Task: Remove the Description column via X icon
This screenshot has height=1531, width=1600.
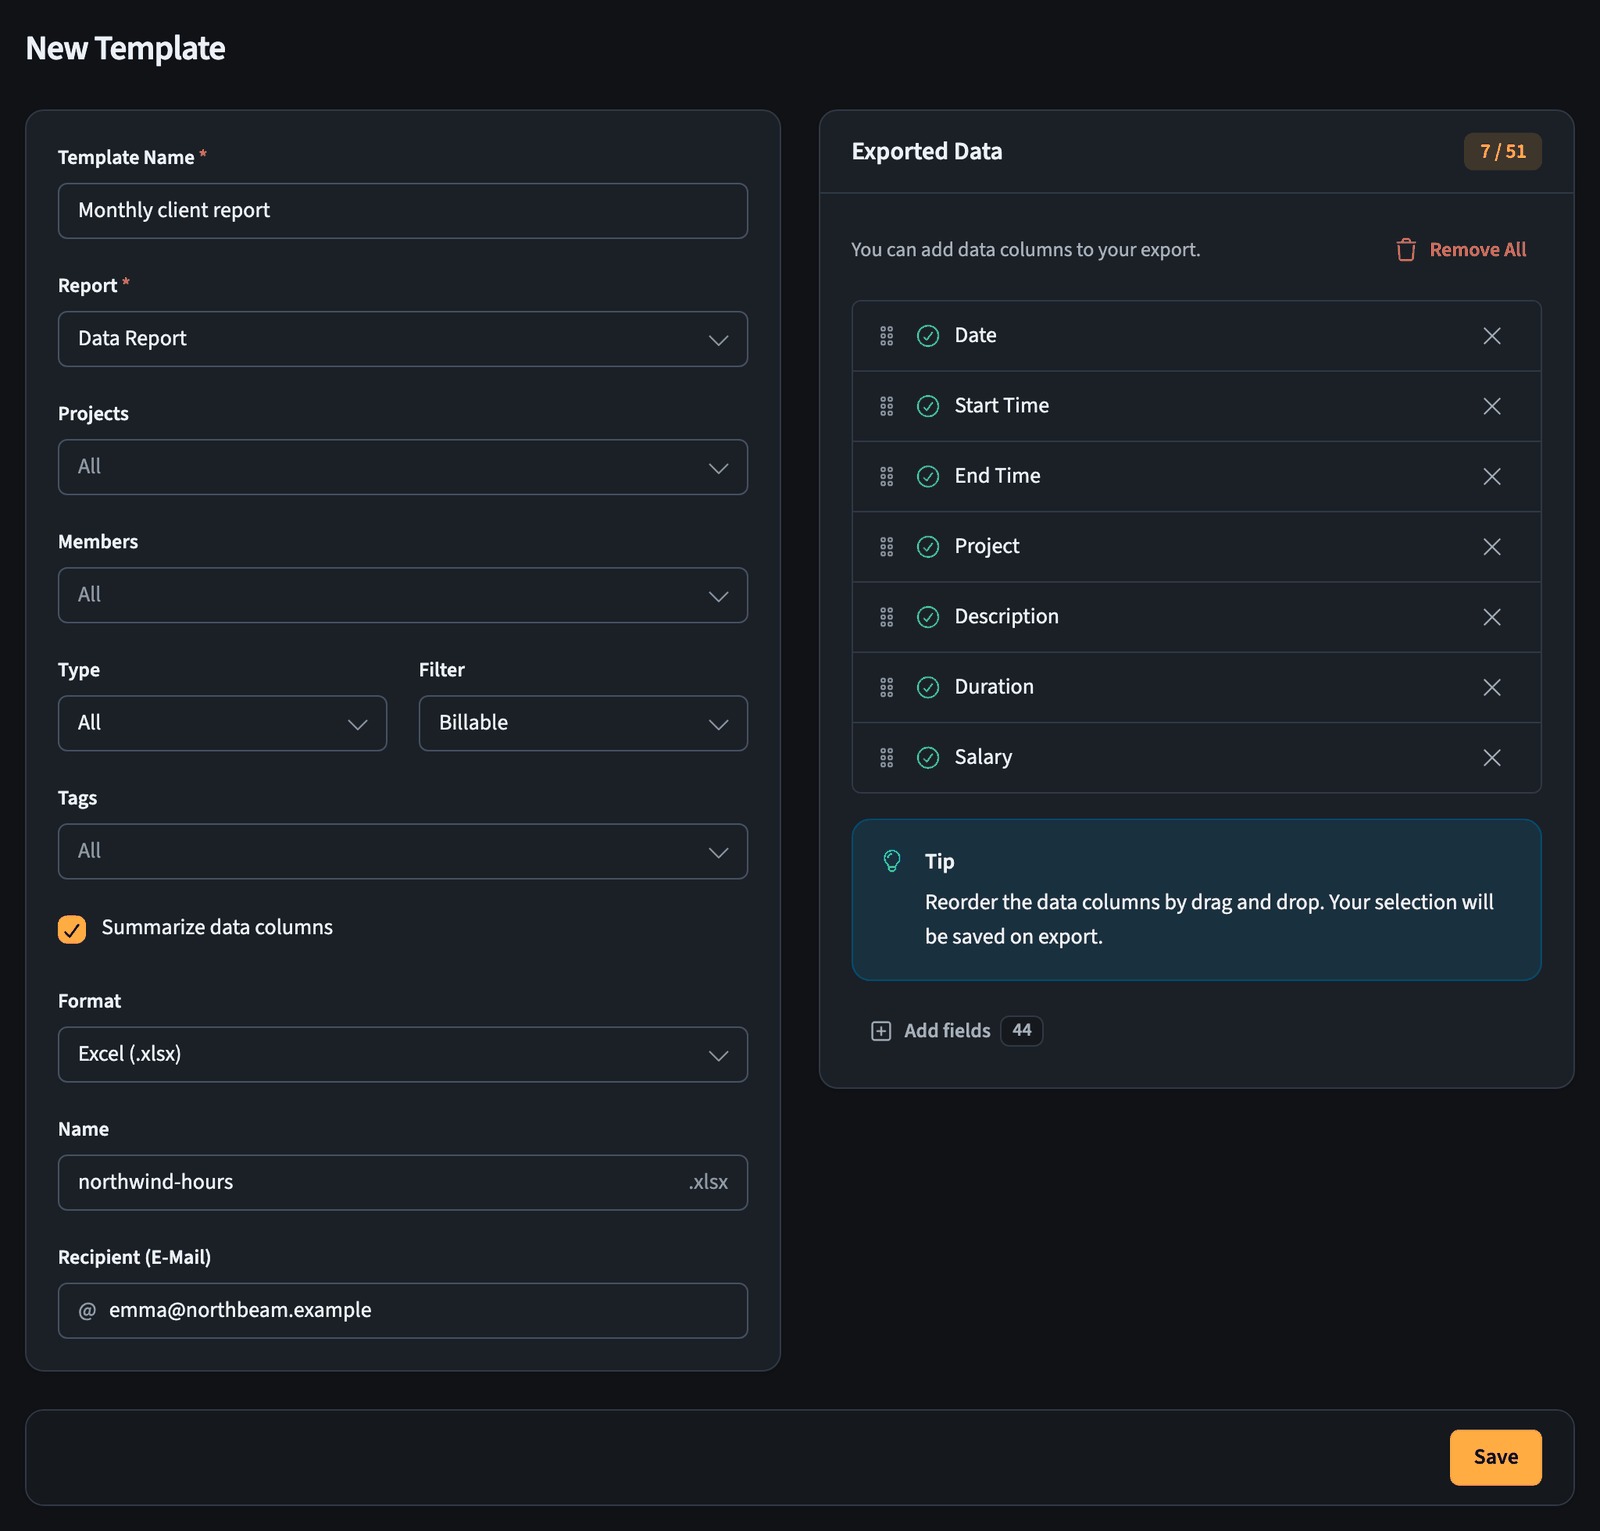Action: point(1491,617)
